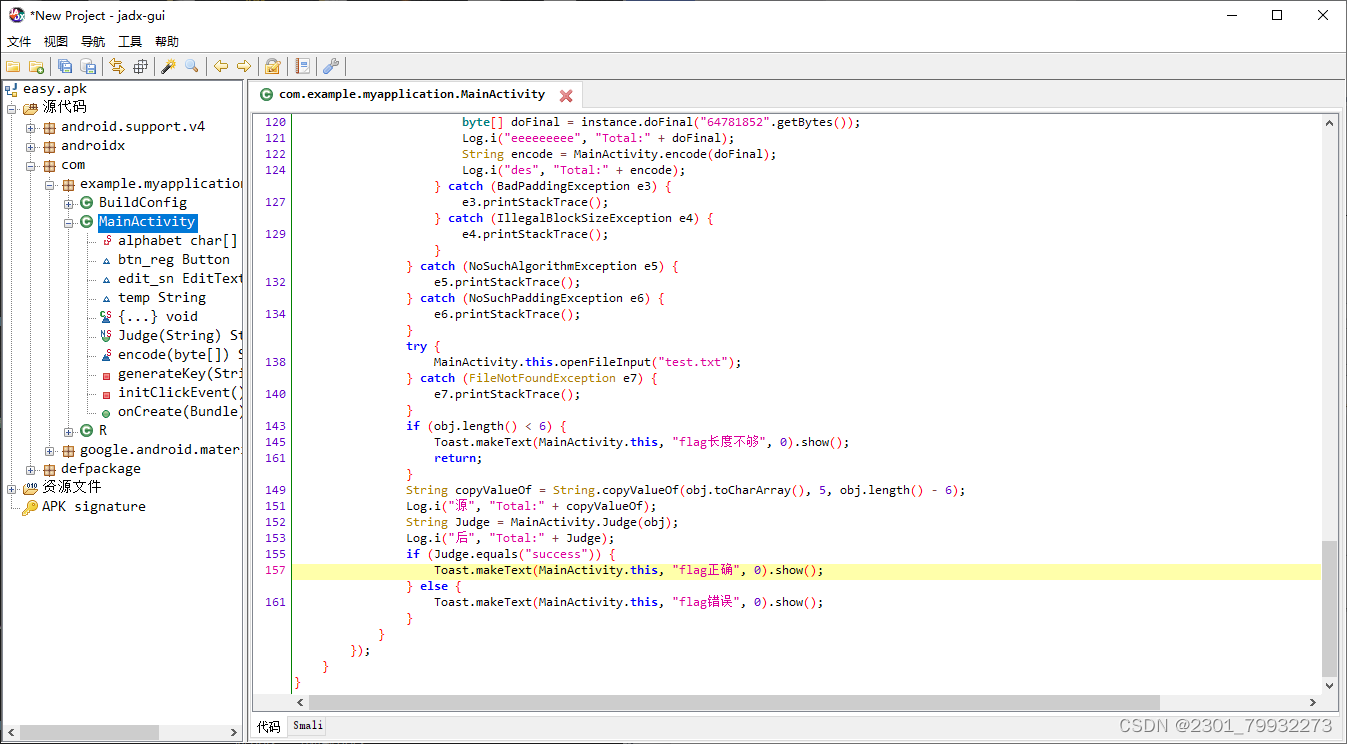Click line number 157 in the gutter
This screenshot has width=1347, height=744.
(274, 569)
